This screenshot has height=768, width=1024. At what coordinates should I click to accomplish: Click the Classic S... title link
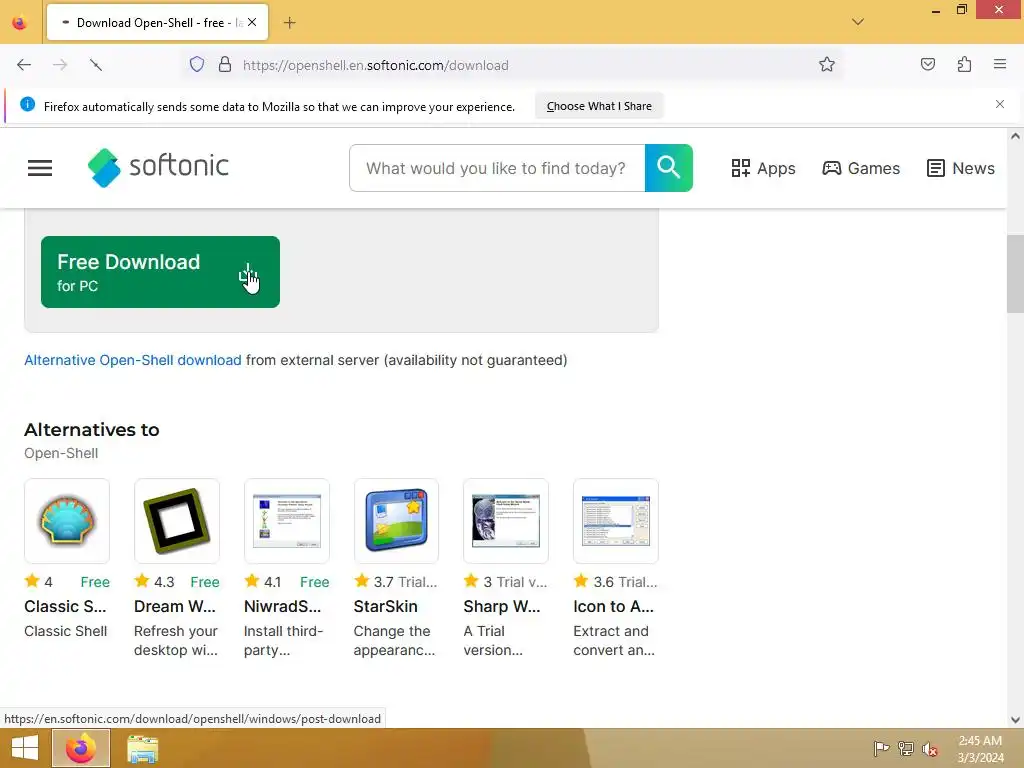tap(65, 607)
